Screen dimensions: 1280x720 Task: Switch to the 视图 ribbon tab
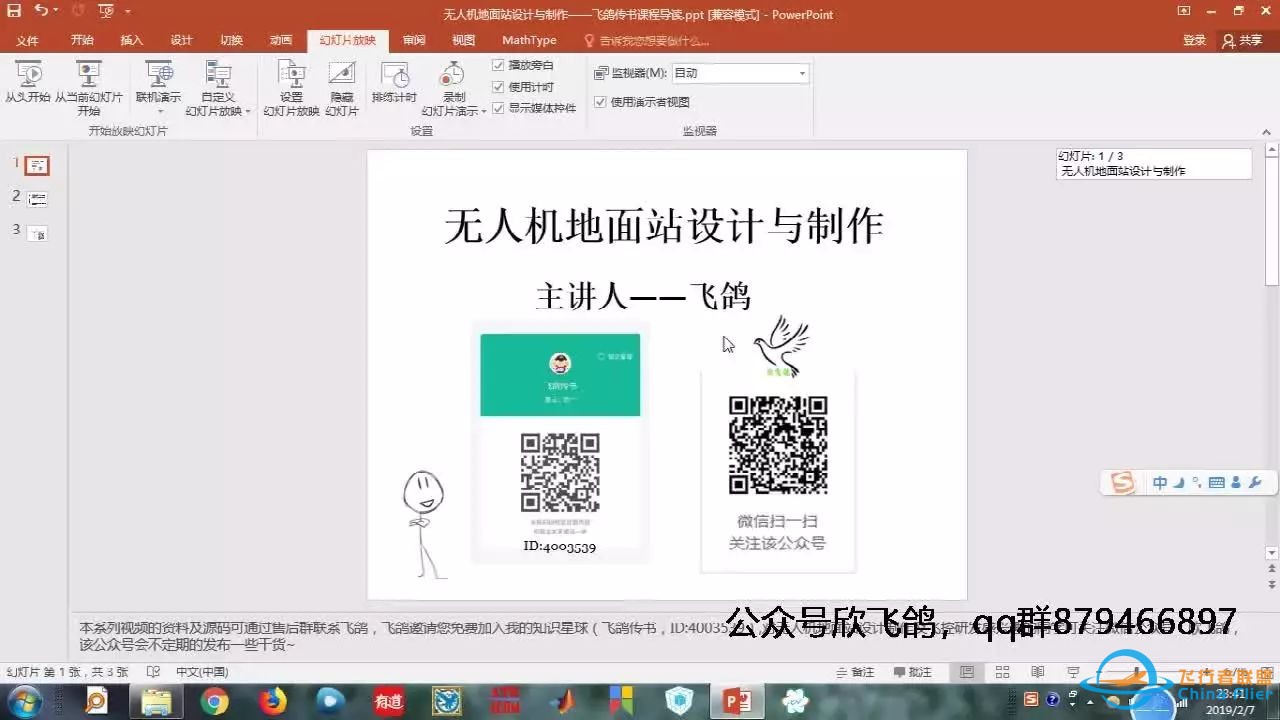pyautogui.click(x=464, y=40)
